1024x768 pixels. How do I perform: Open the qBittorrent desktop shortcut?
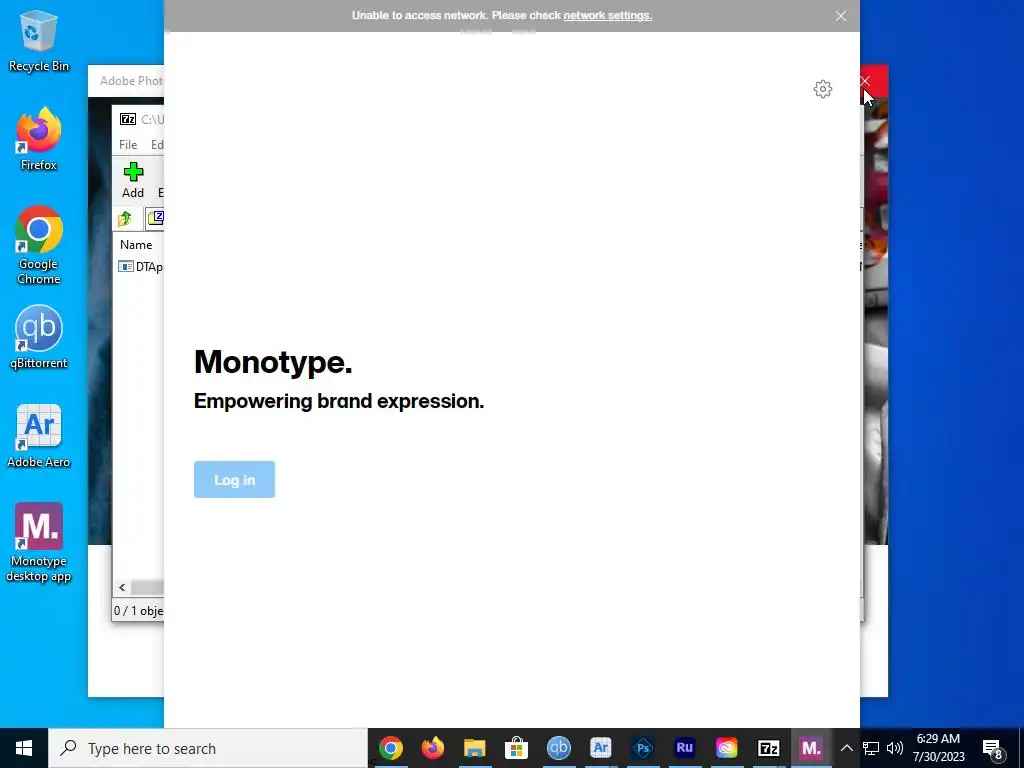tap(39, 338)
